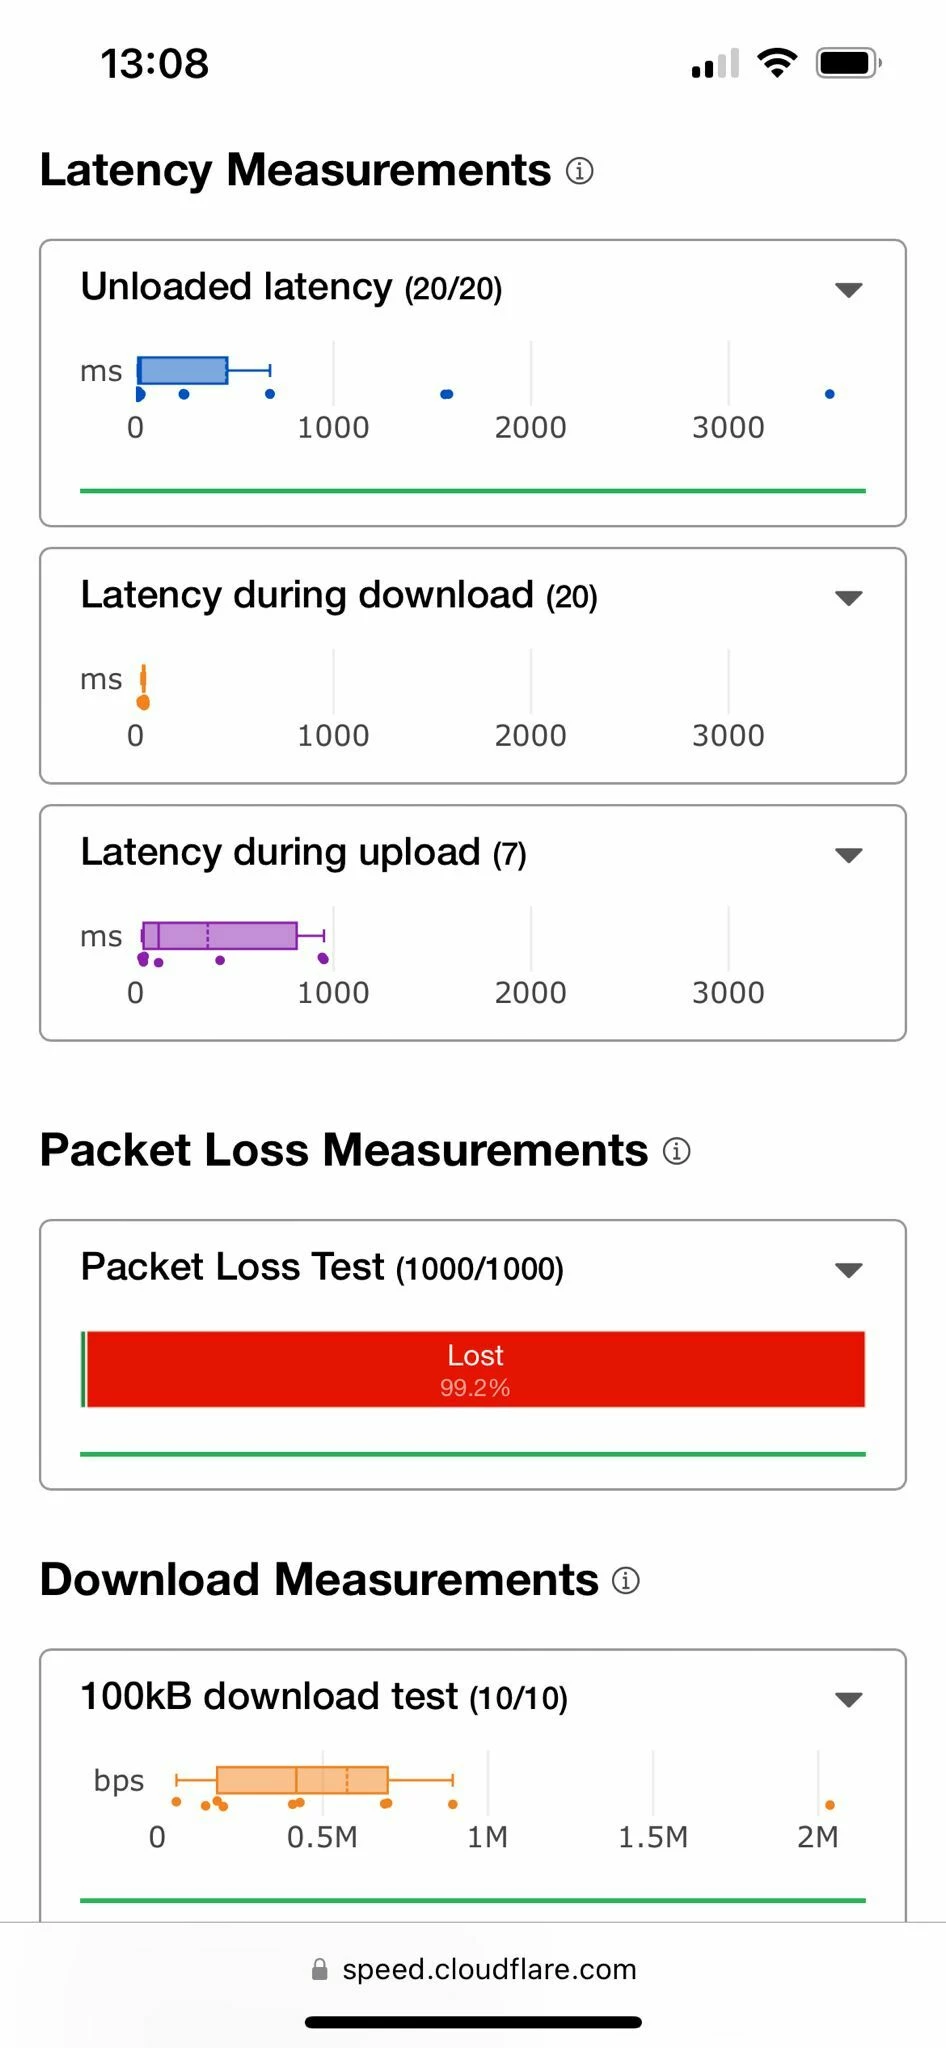Open info icon beside Packet Loss Measurements
This screenshot has height=2048, width=946.
tap(677, 1151)
